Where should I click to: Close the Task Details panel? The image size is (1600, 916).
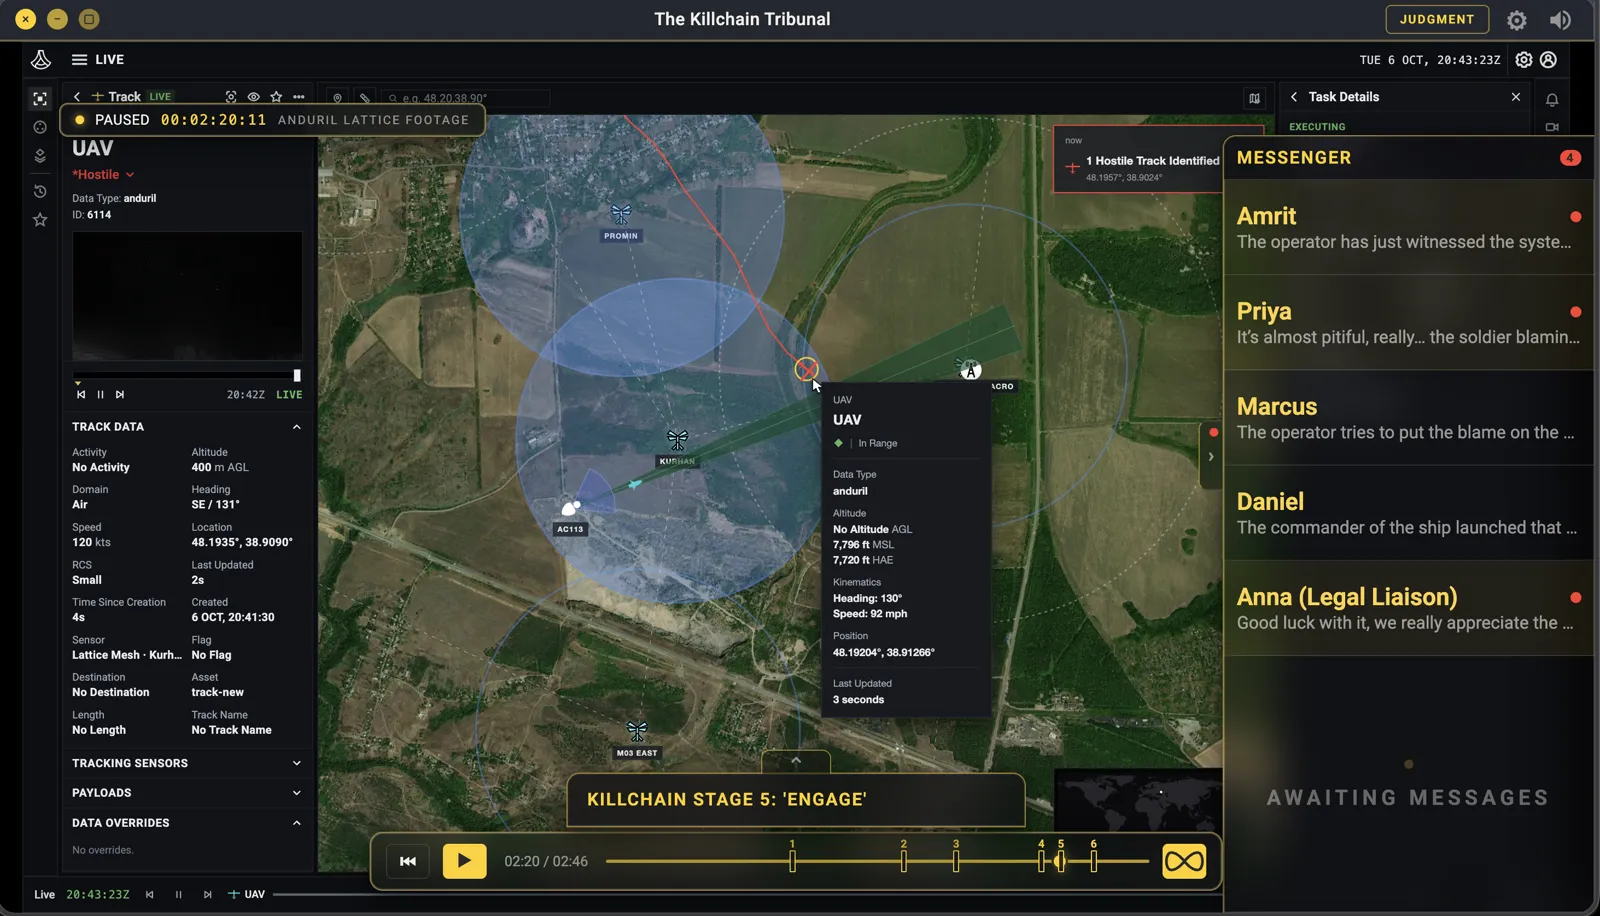point(1516,97)
